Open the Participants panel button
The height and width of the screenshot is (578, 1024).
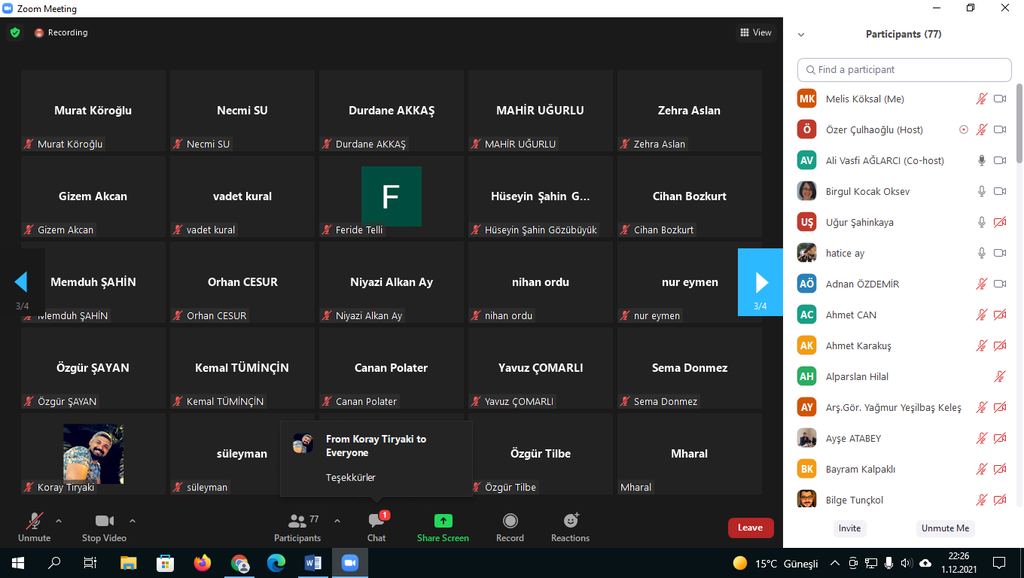point(297,527)
